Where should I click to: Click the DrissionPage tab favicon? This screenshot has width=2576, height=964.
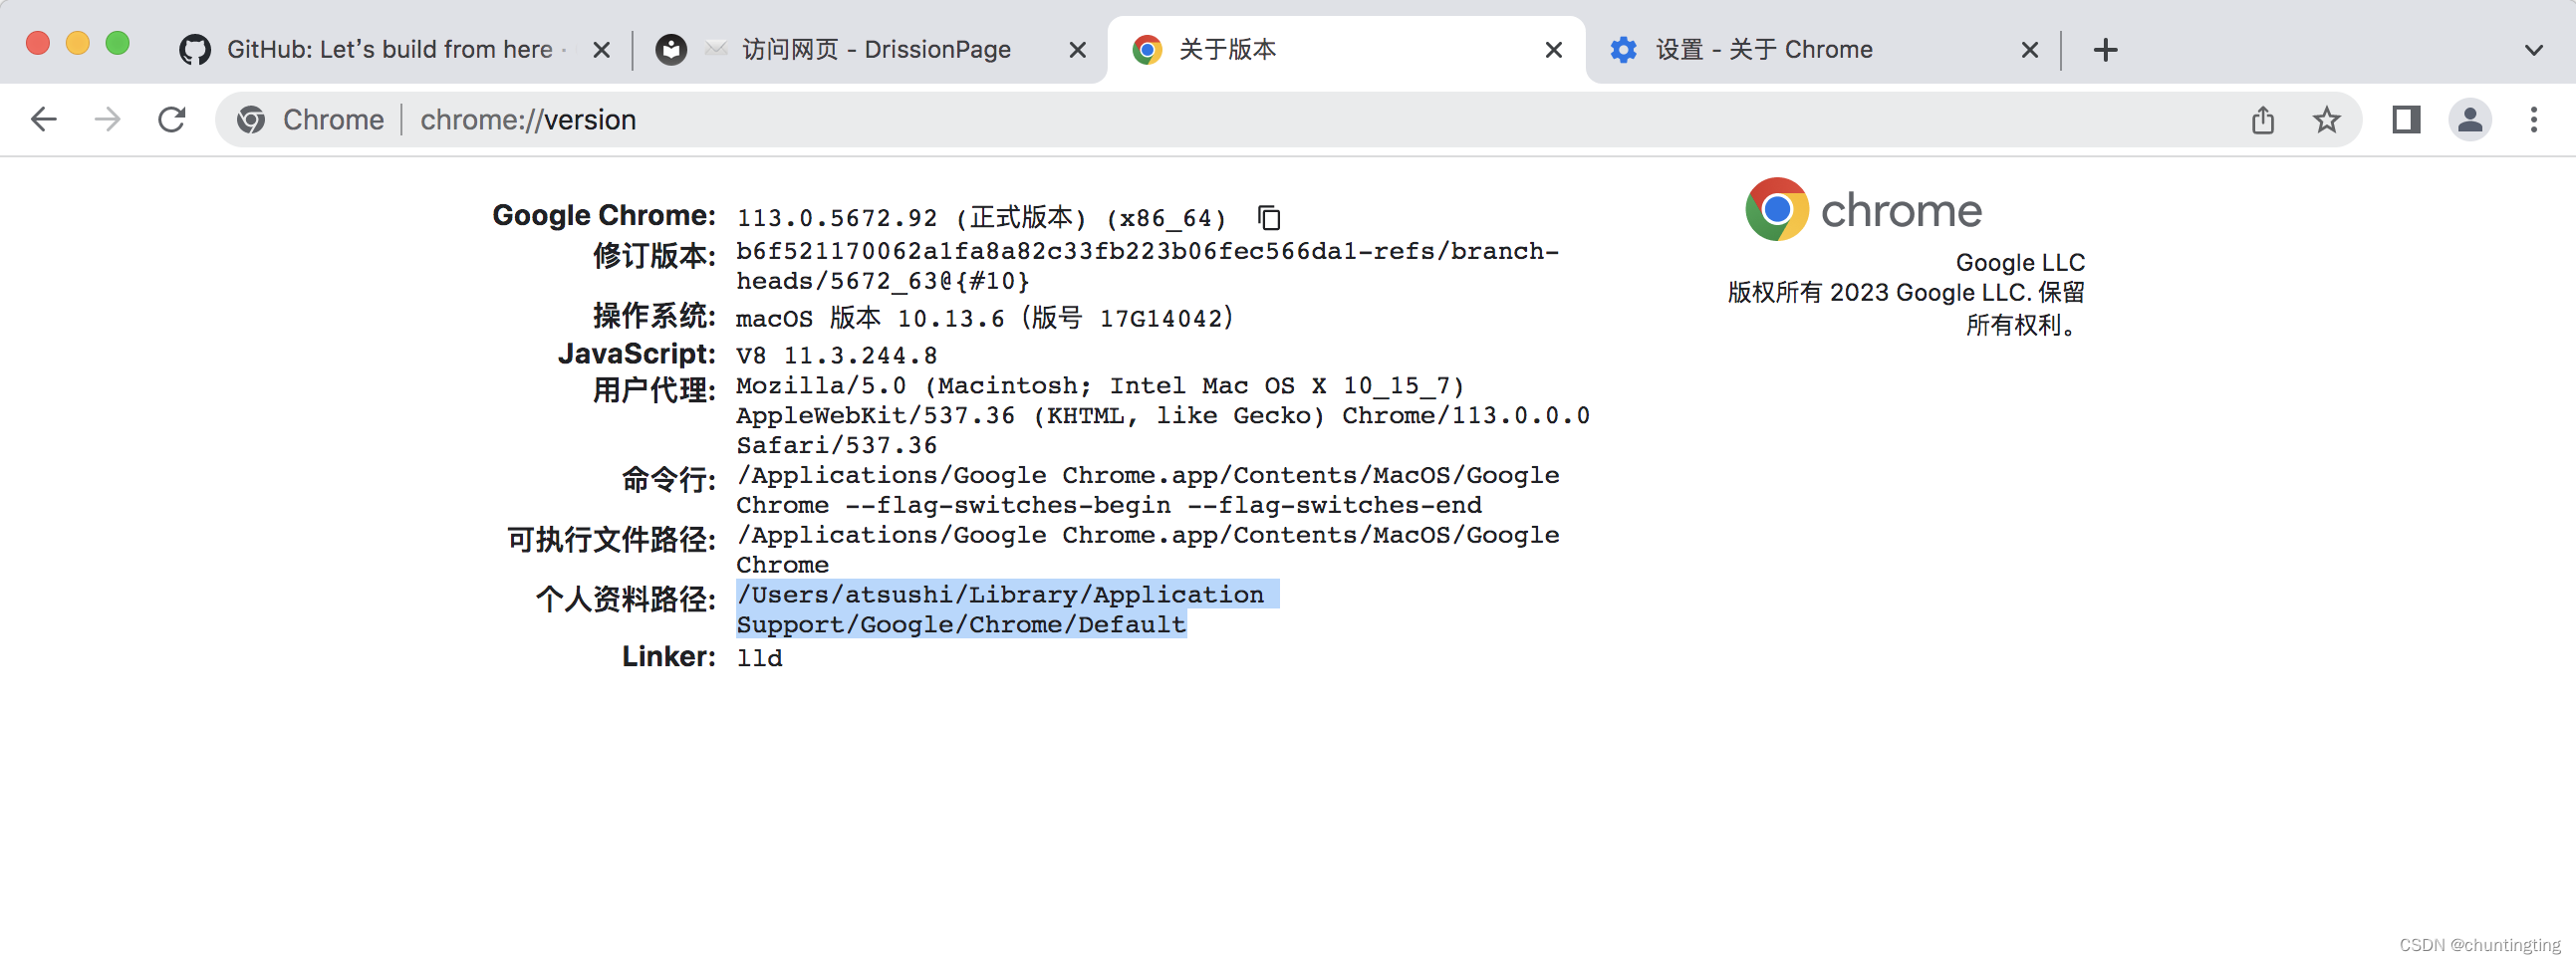click(671, 50)
